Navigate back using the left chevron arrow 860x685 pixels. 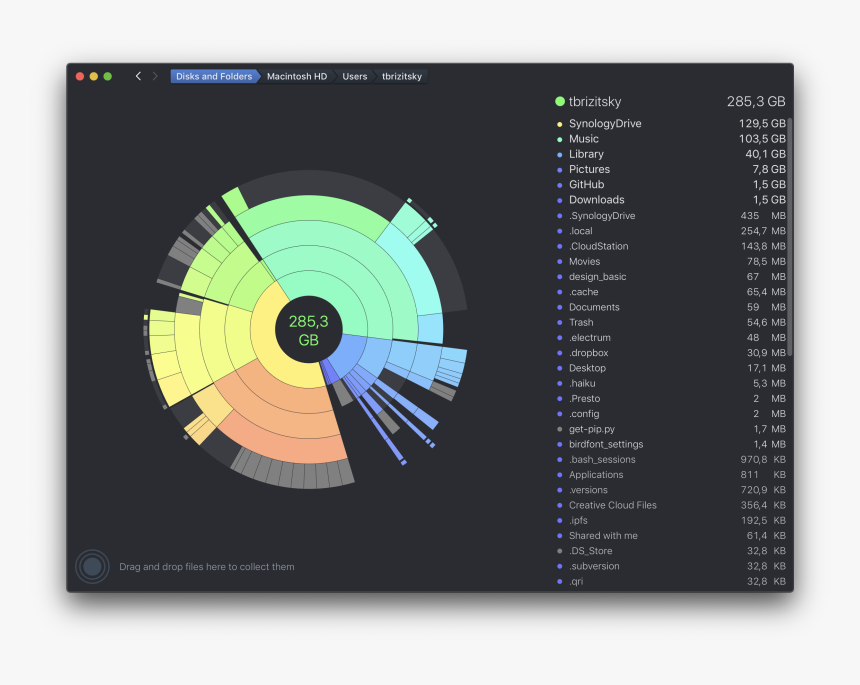point(138,75)
